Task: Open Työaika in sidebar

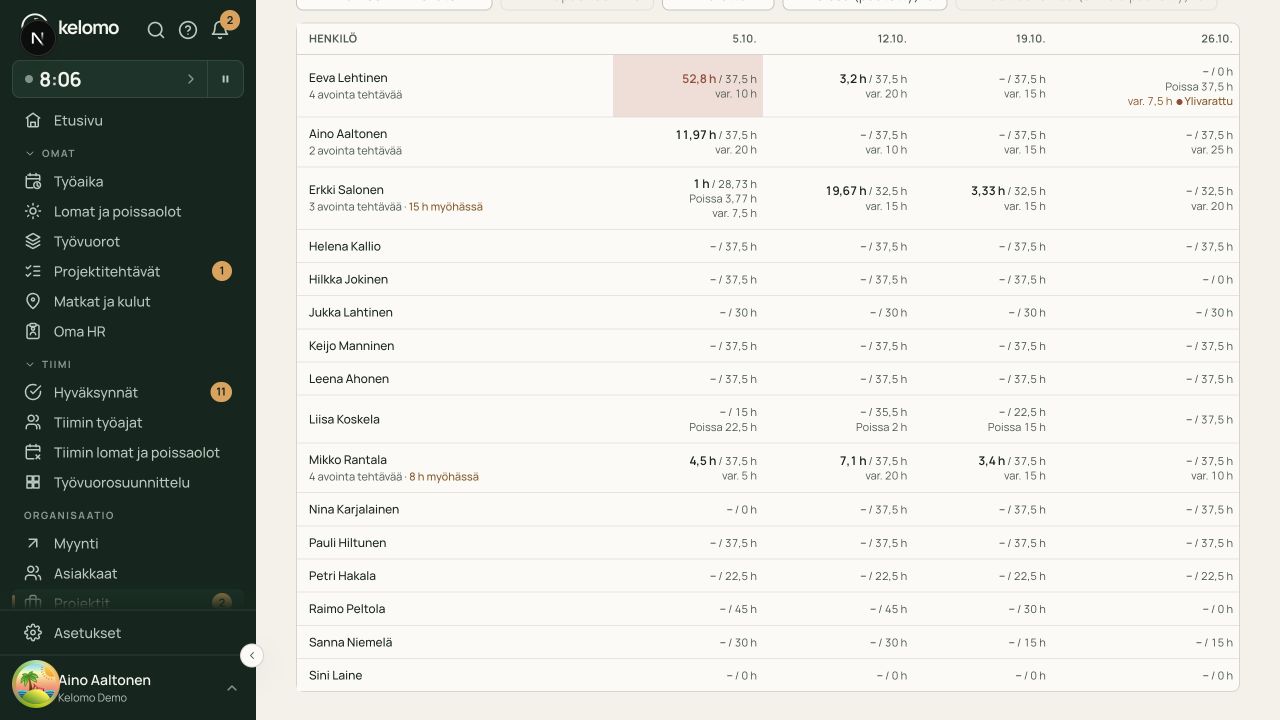Action: pyautogui.click(x=128, y=181)
